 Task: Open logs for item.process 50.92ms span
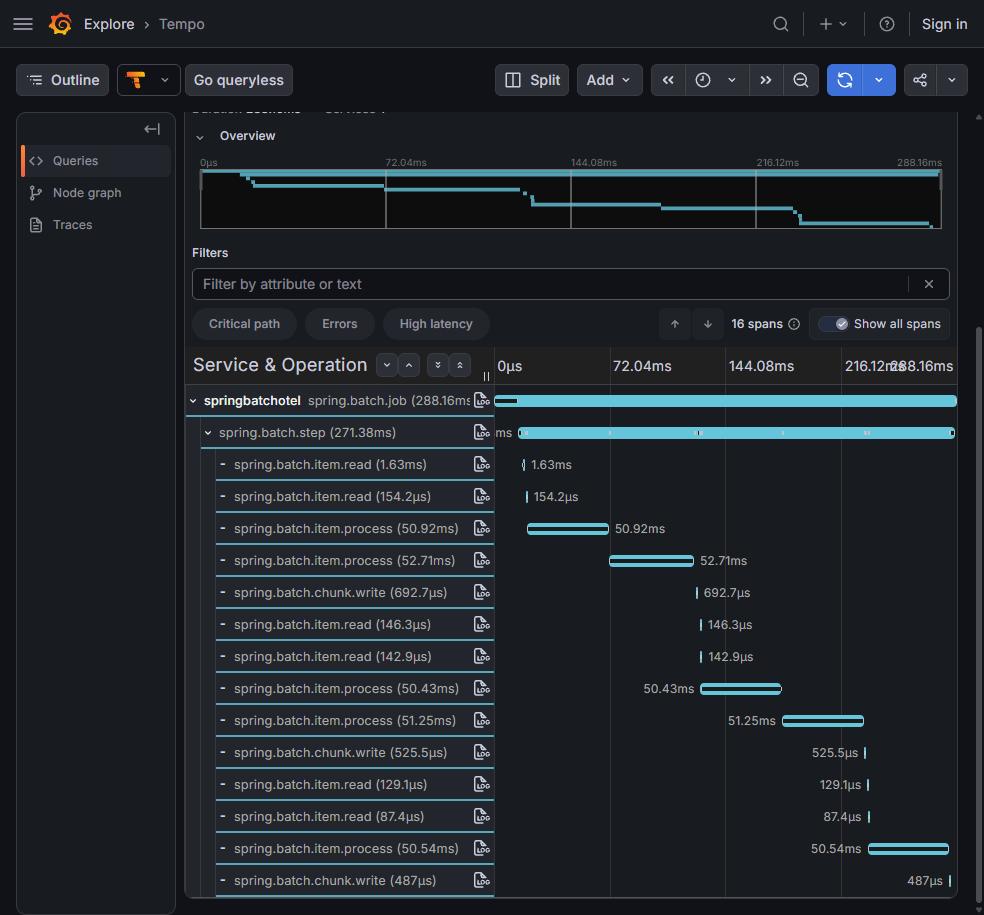(482, 528)
